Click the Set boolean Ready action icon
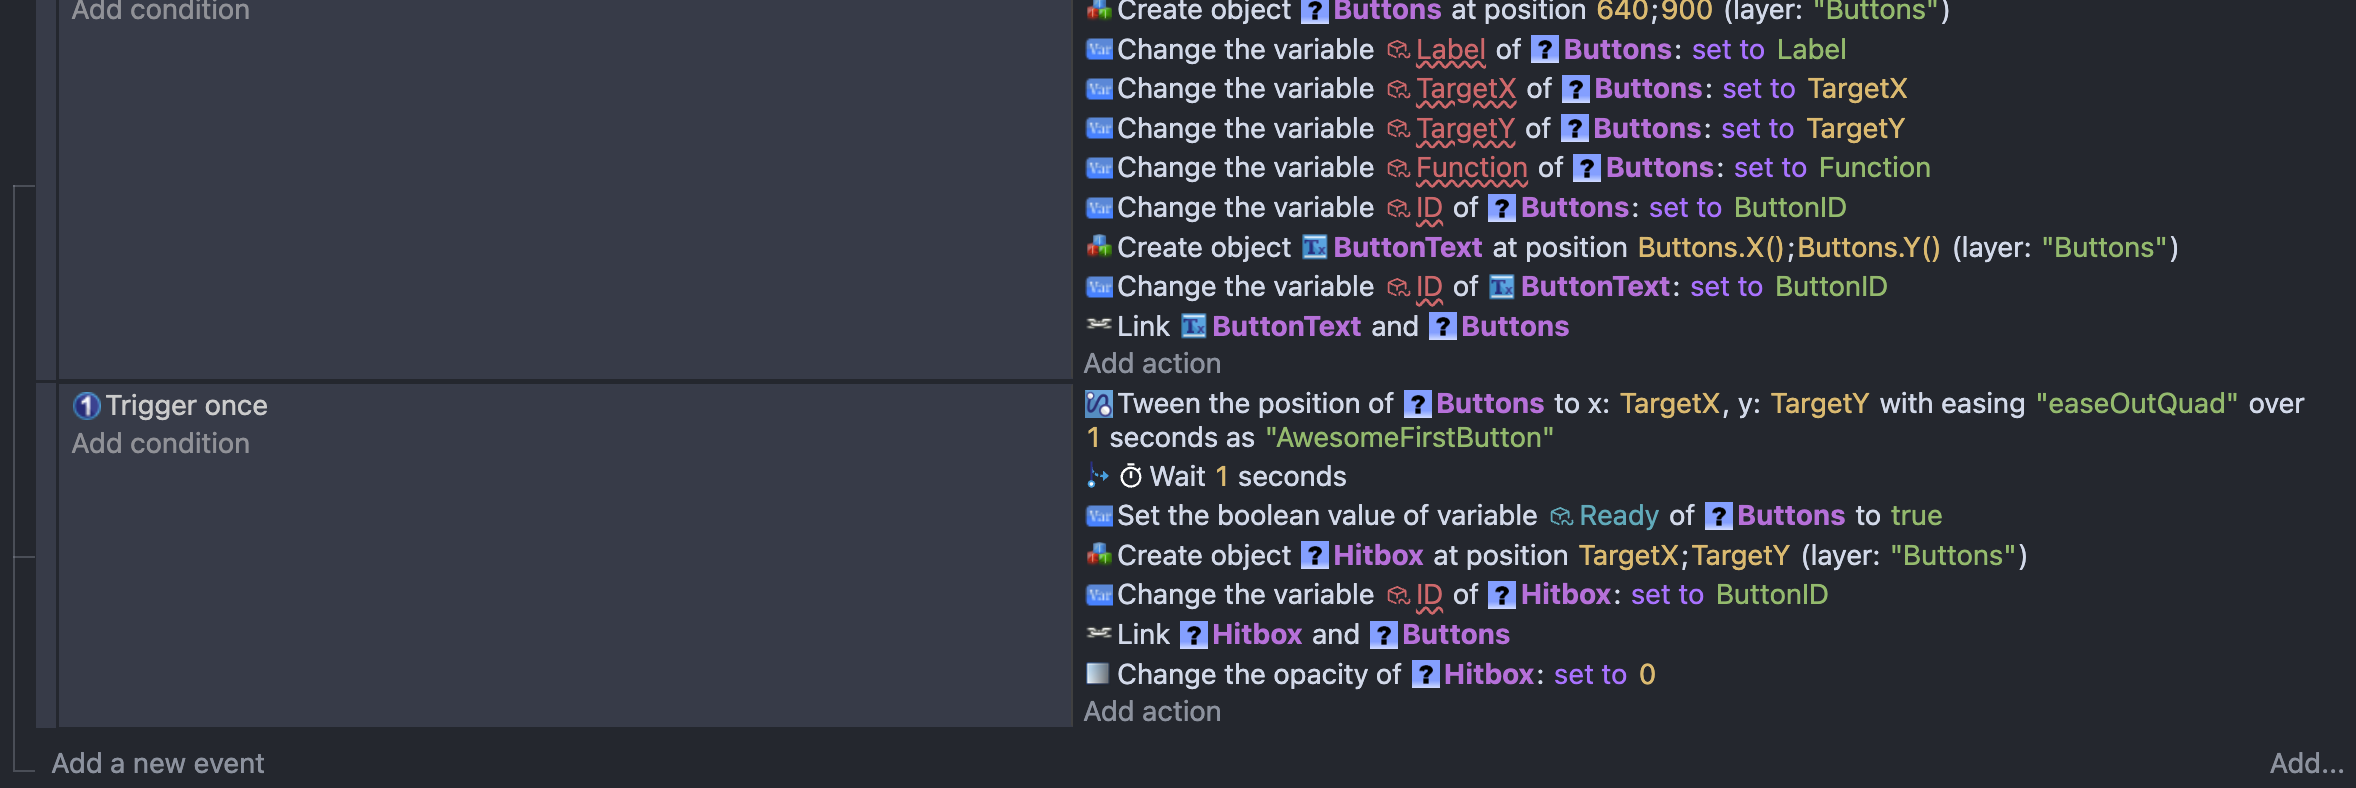 point(1099,516)
